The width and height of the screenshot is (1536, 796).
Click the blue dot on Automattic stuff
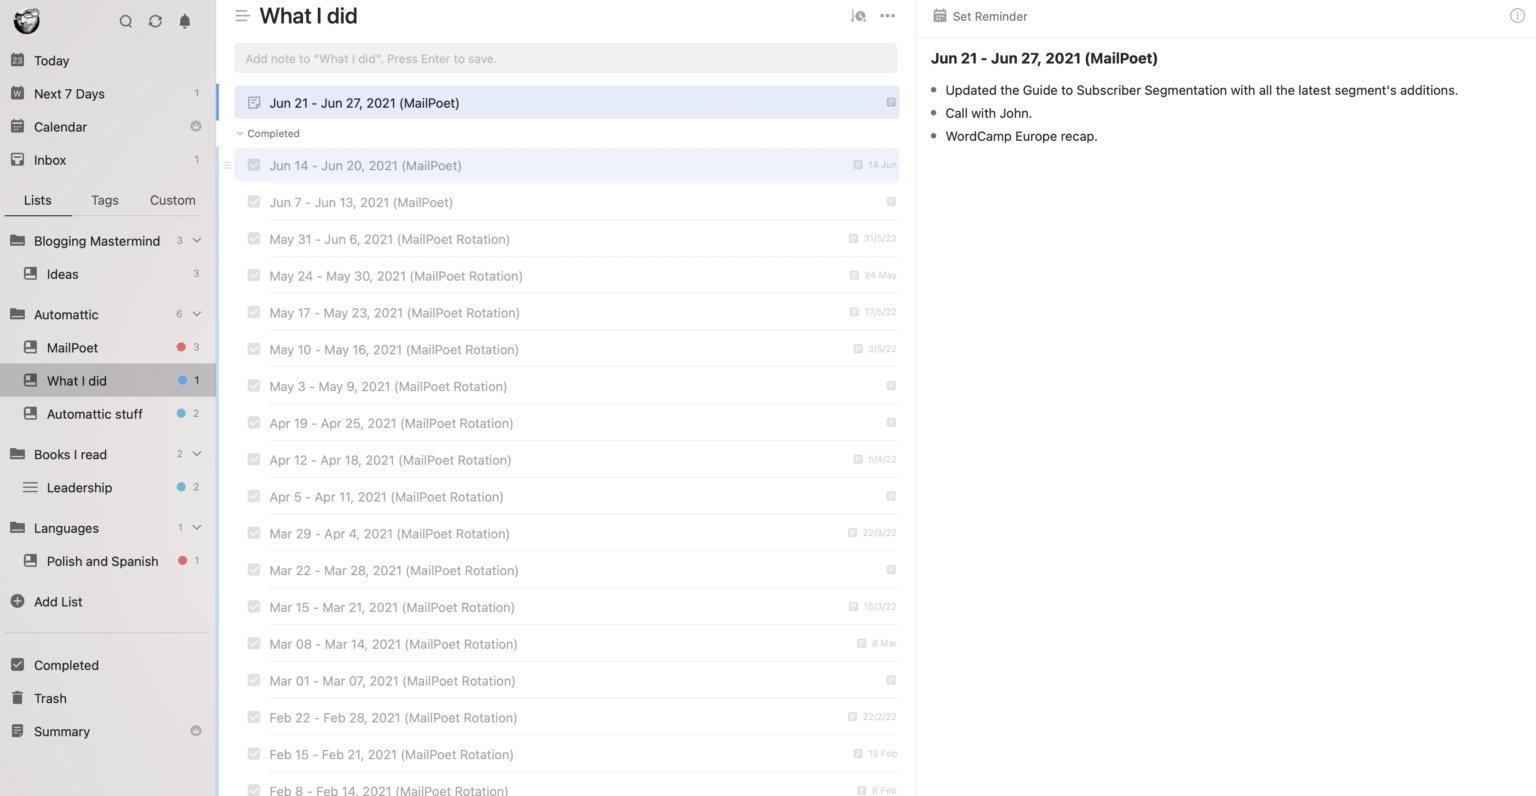(181, 413)
